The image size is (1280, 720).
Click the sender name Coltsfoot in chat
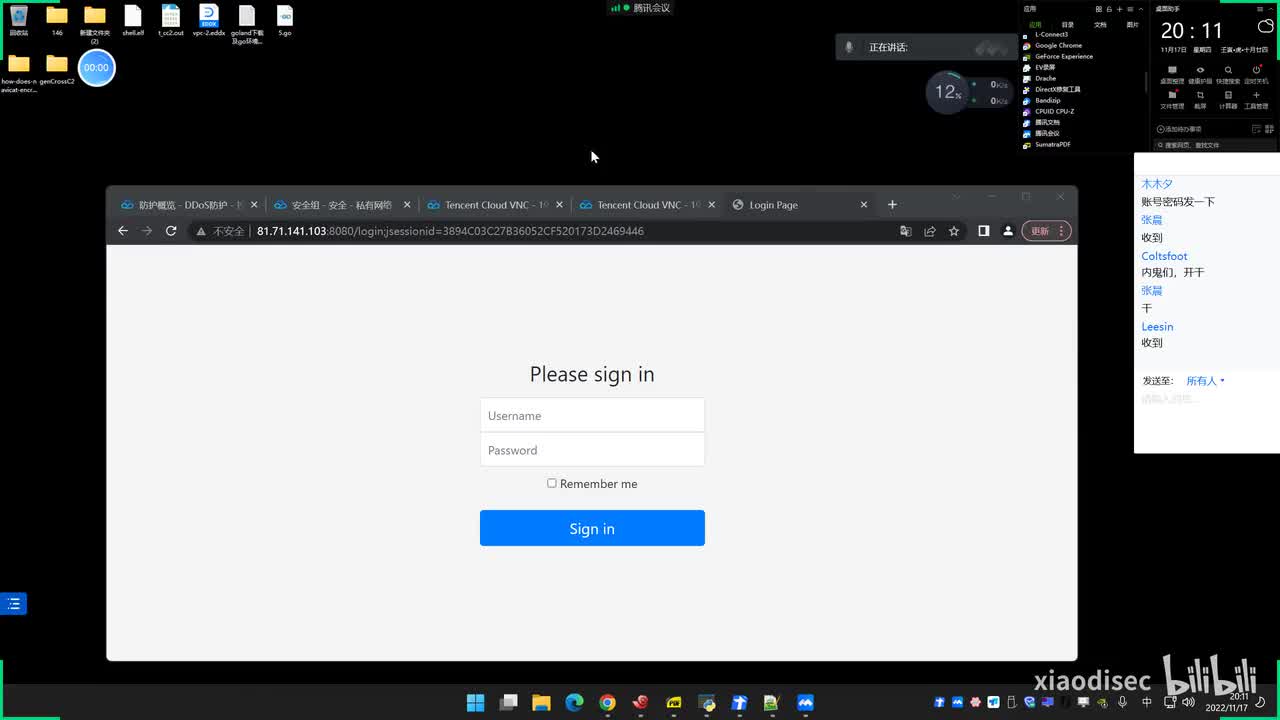[1164, 256]
